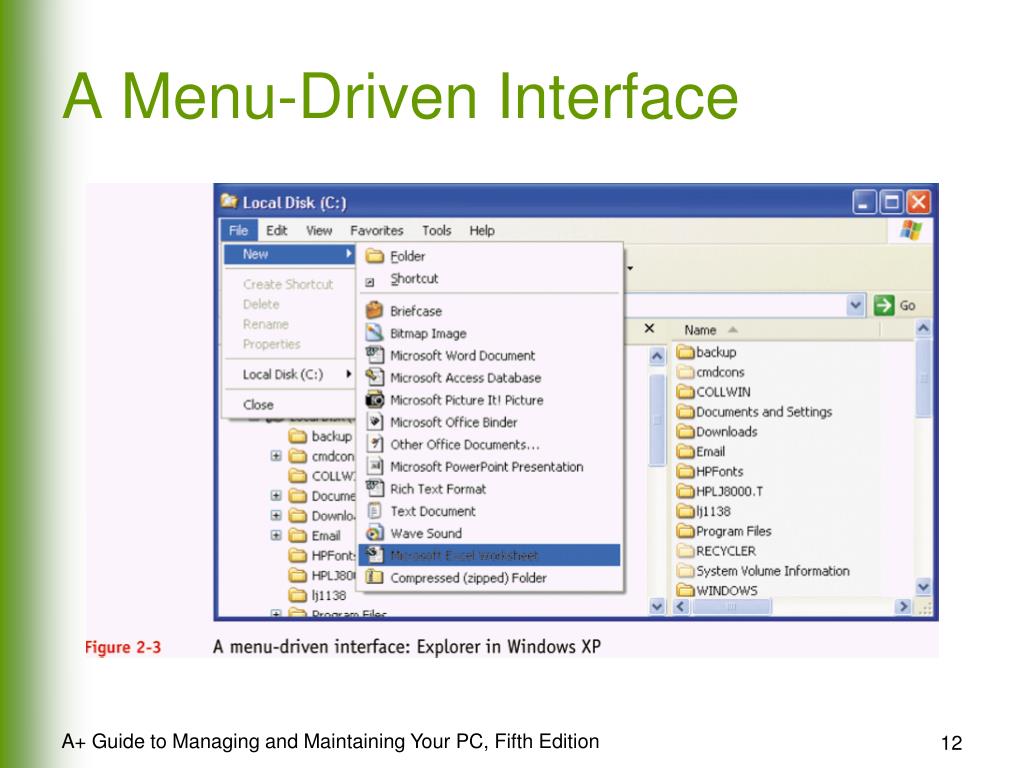Click the folder tree scroll up arrow
Image resolution: width=1024 pixels, height=768 pixels.
pos(657,356)
